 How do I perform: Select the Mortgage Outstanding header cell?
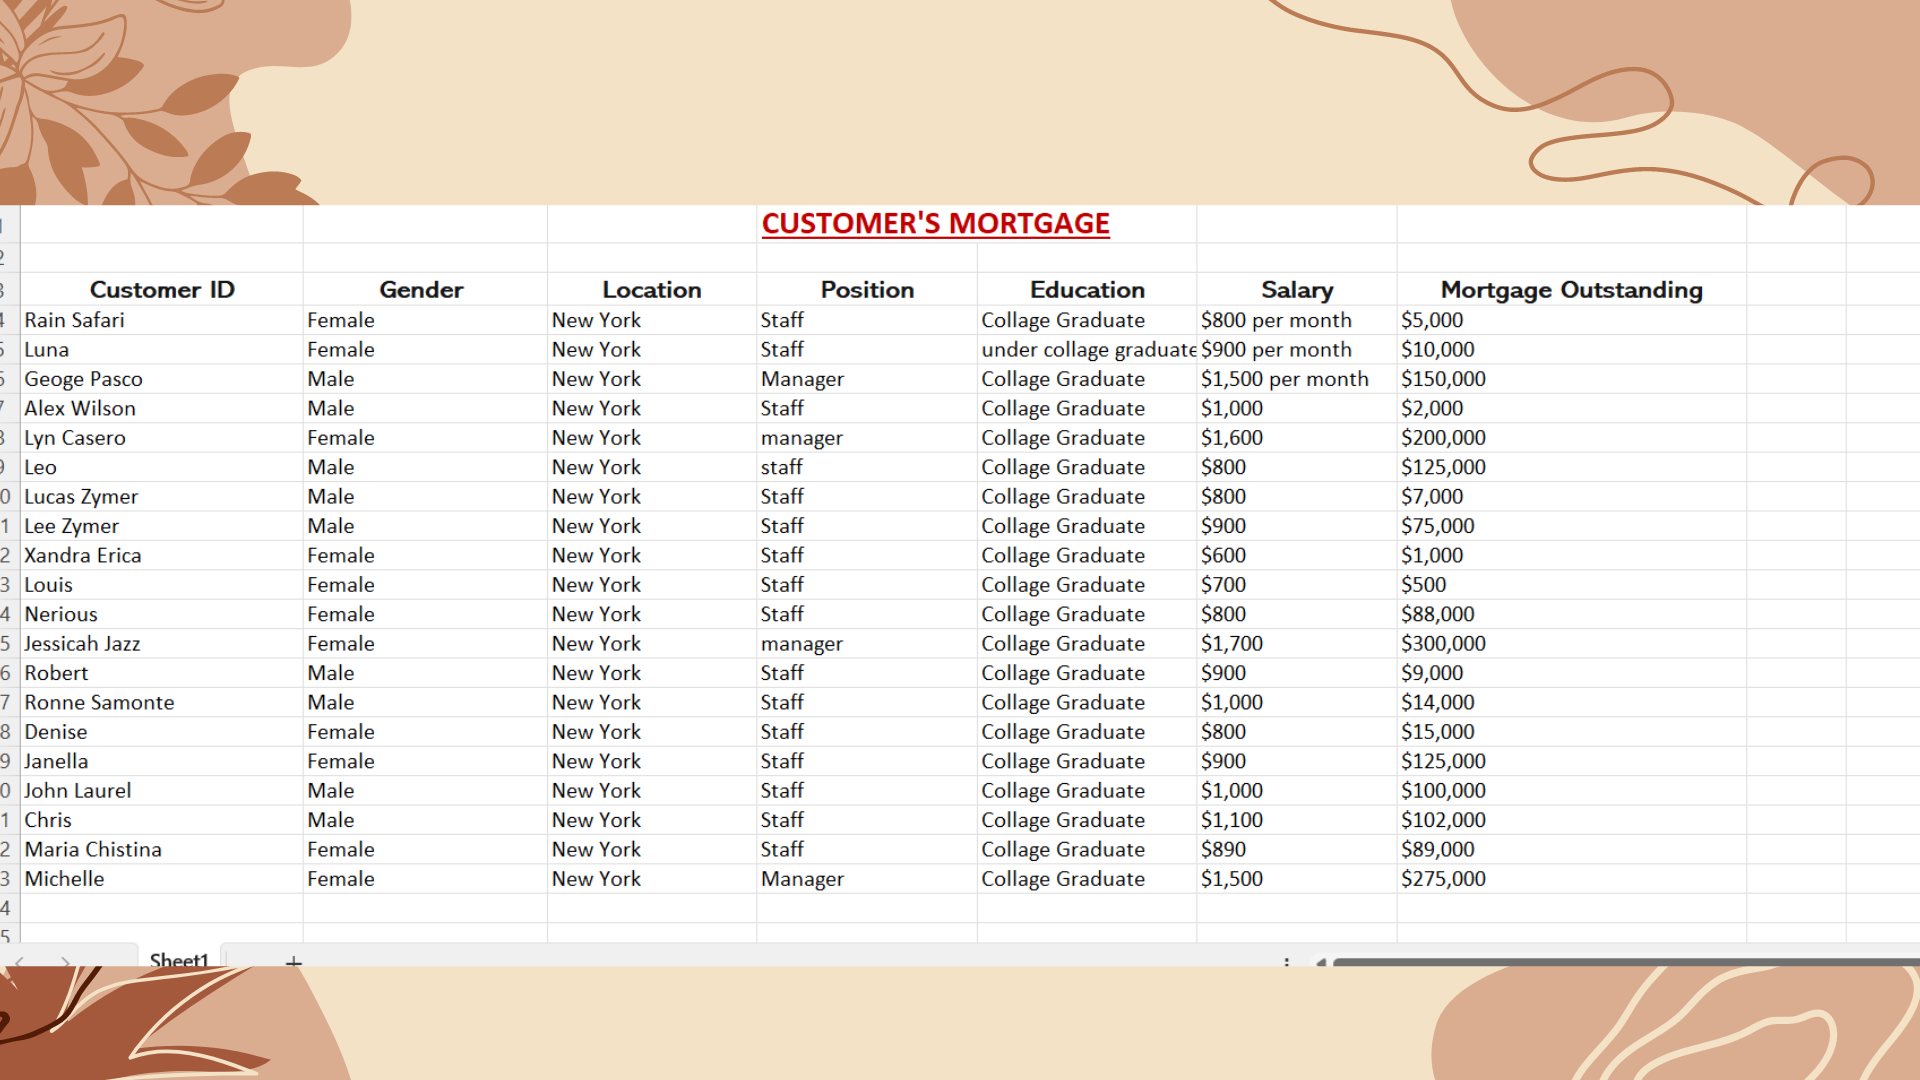[1571, 290]
